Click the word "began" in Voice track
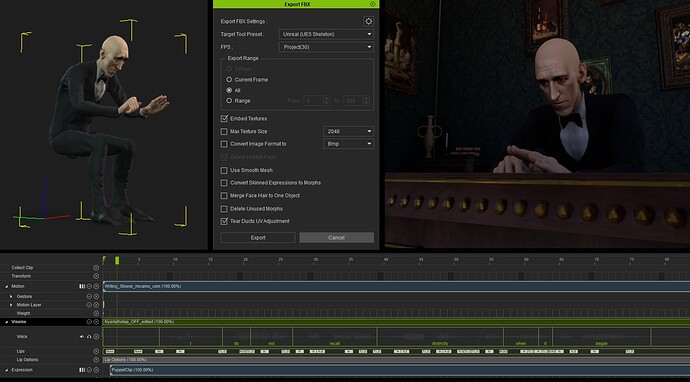This screenshot has height=382, width=690. [602, 343]
